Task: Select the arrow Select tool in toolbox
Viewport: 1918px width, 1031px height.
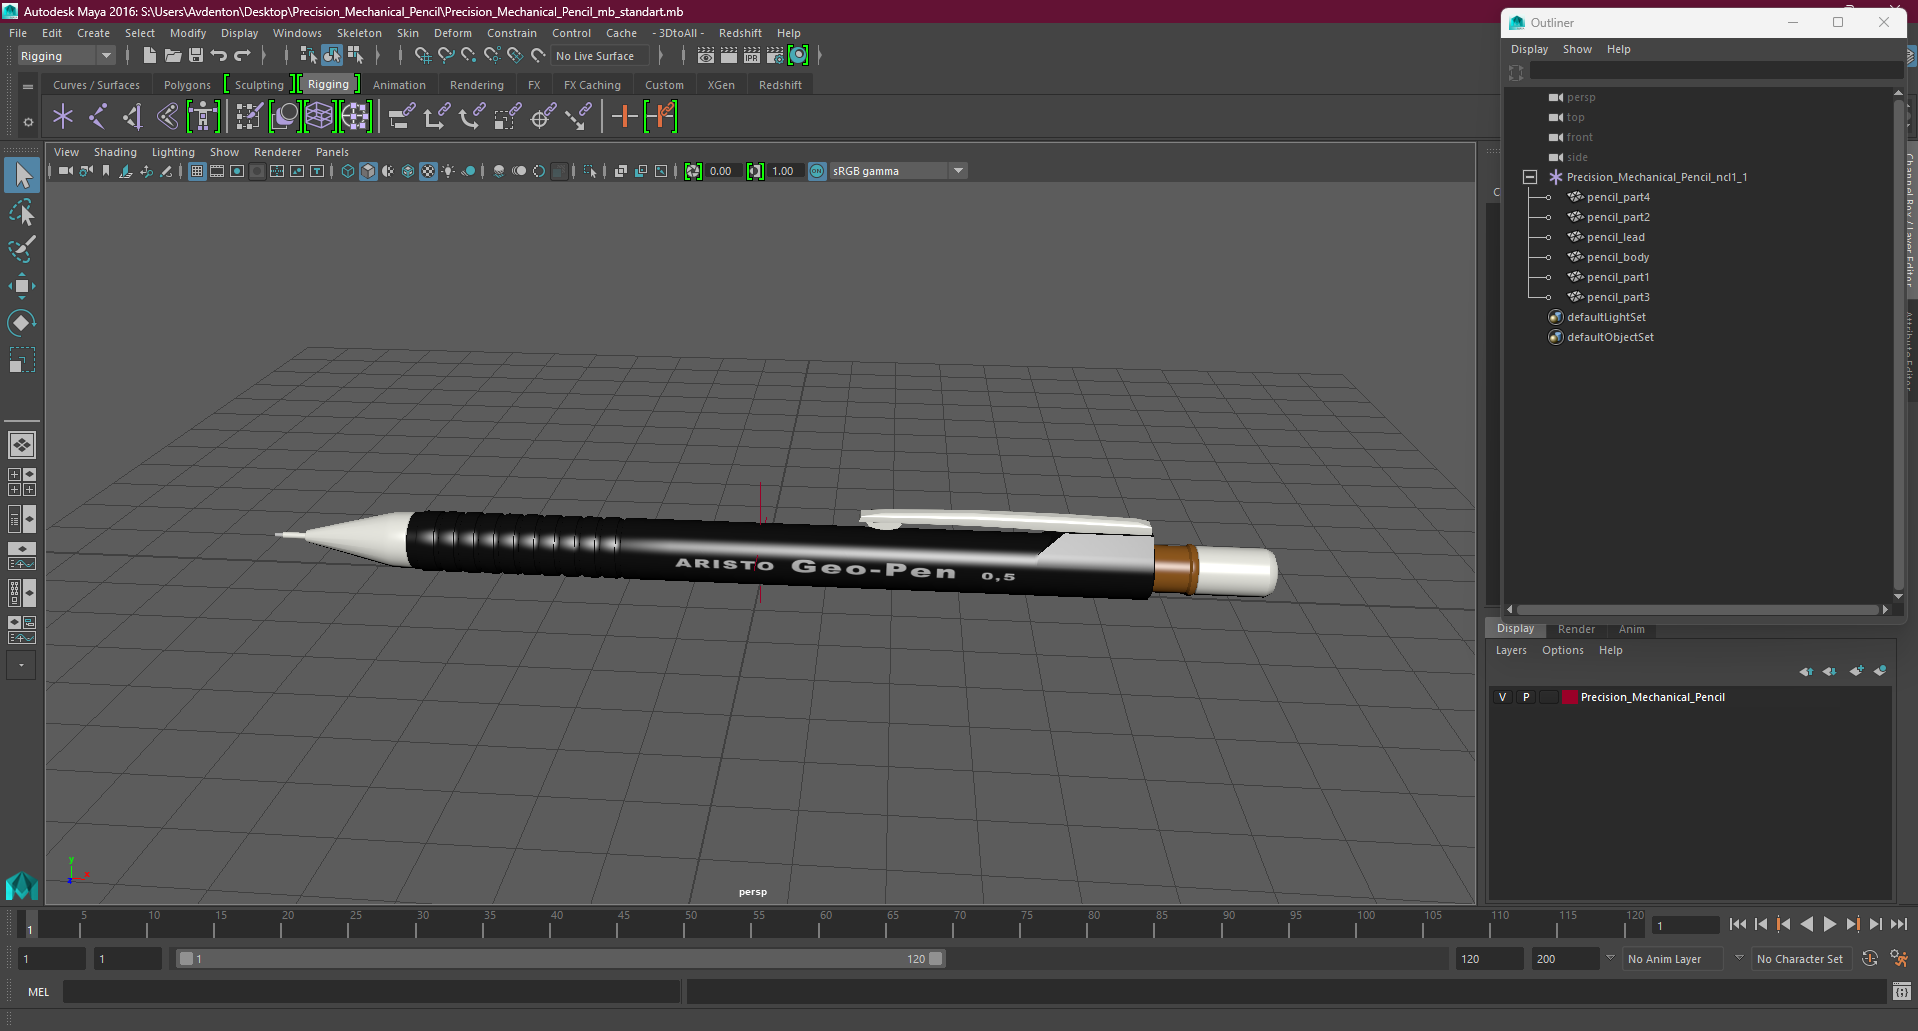Action: coord(22,176)
